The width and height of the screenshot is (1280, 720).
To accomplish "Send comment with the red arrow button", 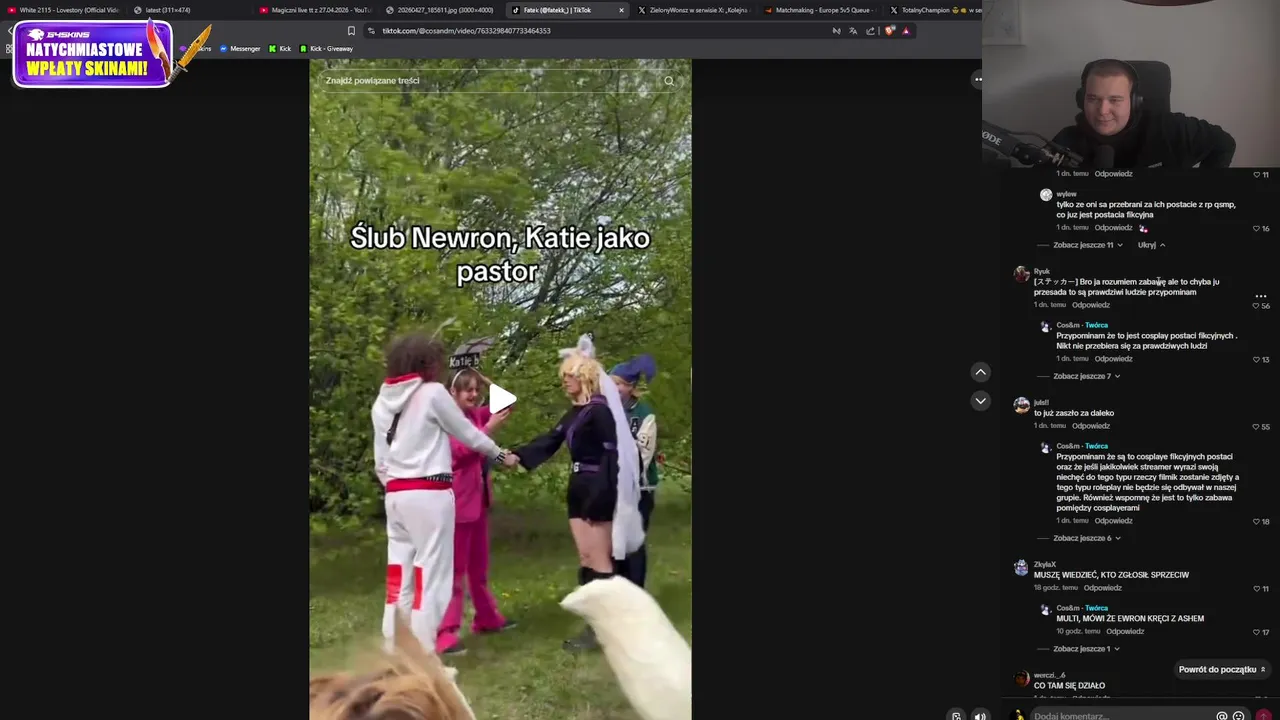I will (1264, 715).
